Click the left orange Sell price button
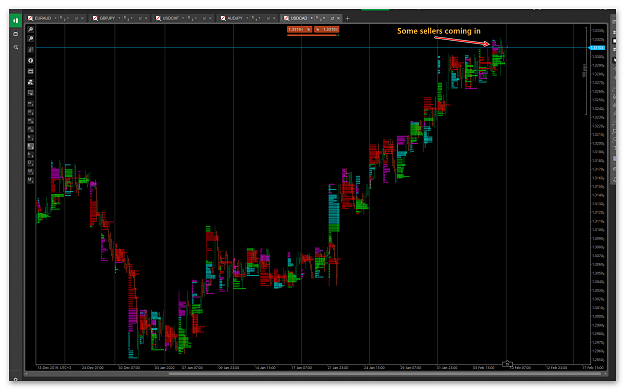 (x=299, y=30)
